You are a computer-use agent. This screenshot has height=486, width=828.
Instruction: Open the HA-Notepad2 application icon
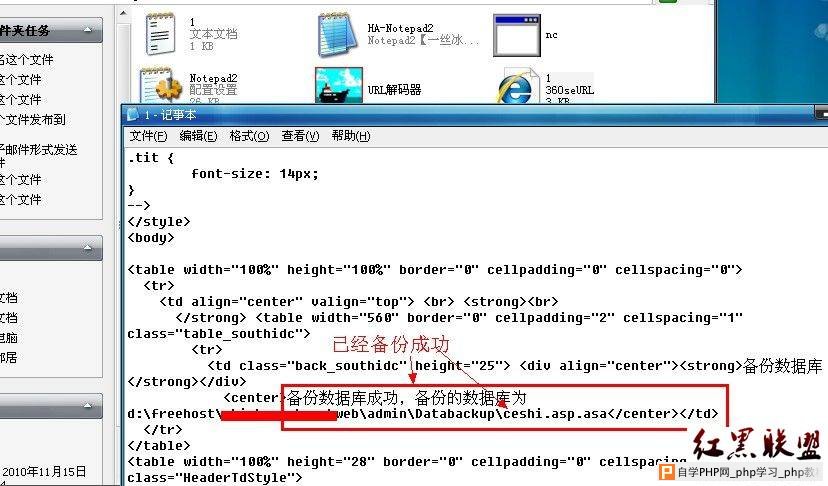(x=338, y=34)
